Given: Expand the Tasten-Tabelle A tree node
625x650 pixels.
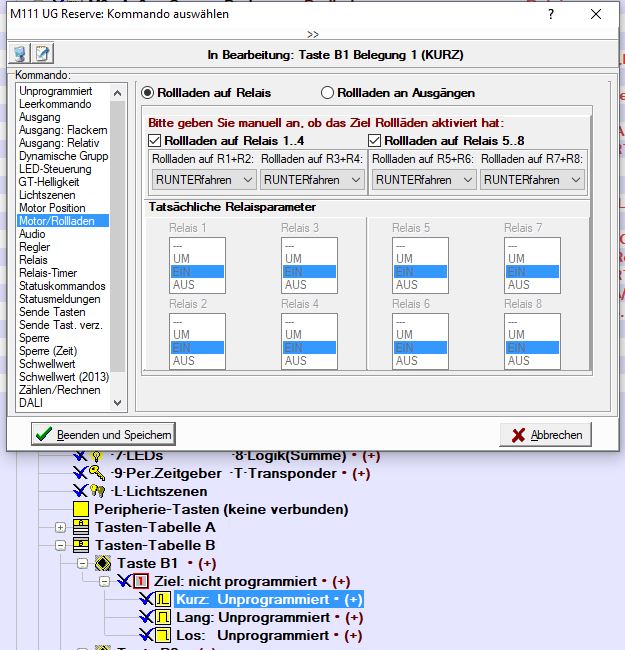Looking at the screenshot, I should [x=61, y=527].
